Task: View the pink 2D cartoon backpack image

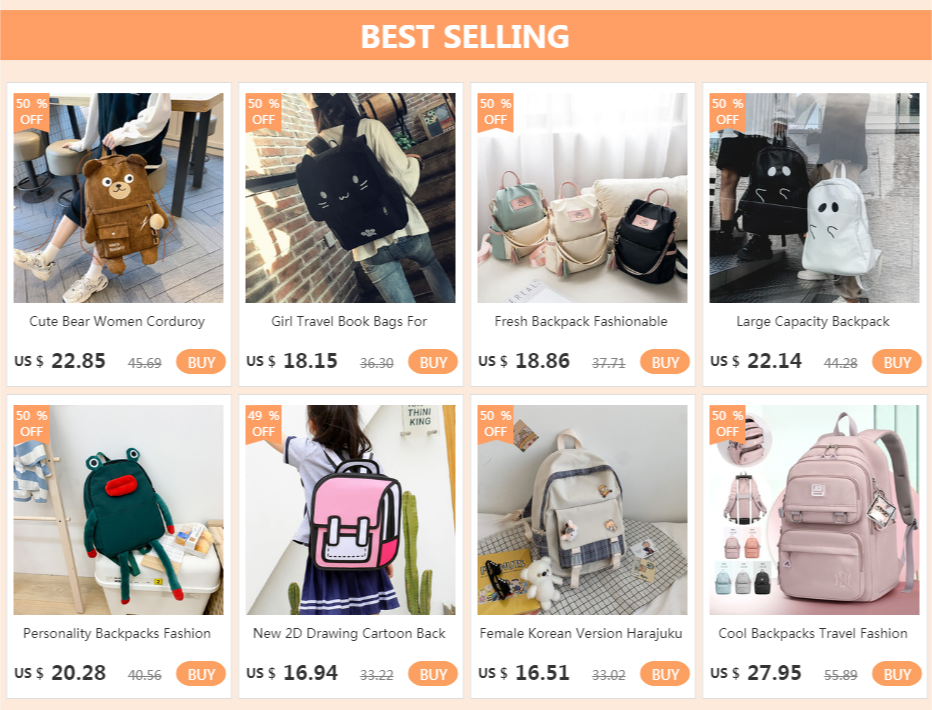Action: (350, 510)
